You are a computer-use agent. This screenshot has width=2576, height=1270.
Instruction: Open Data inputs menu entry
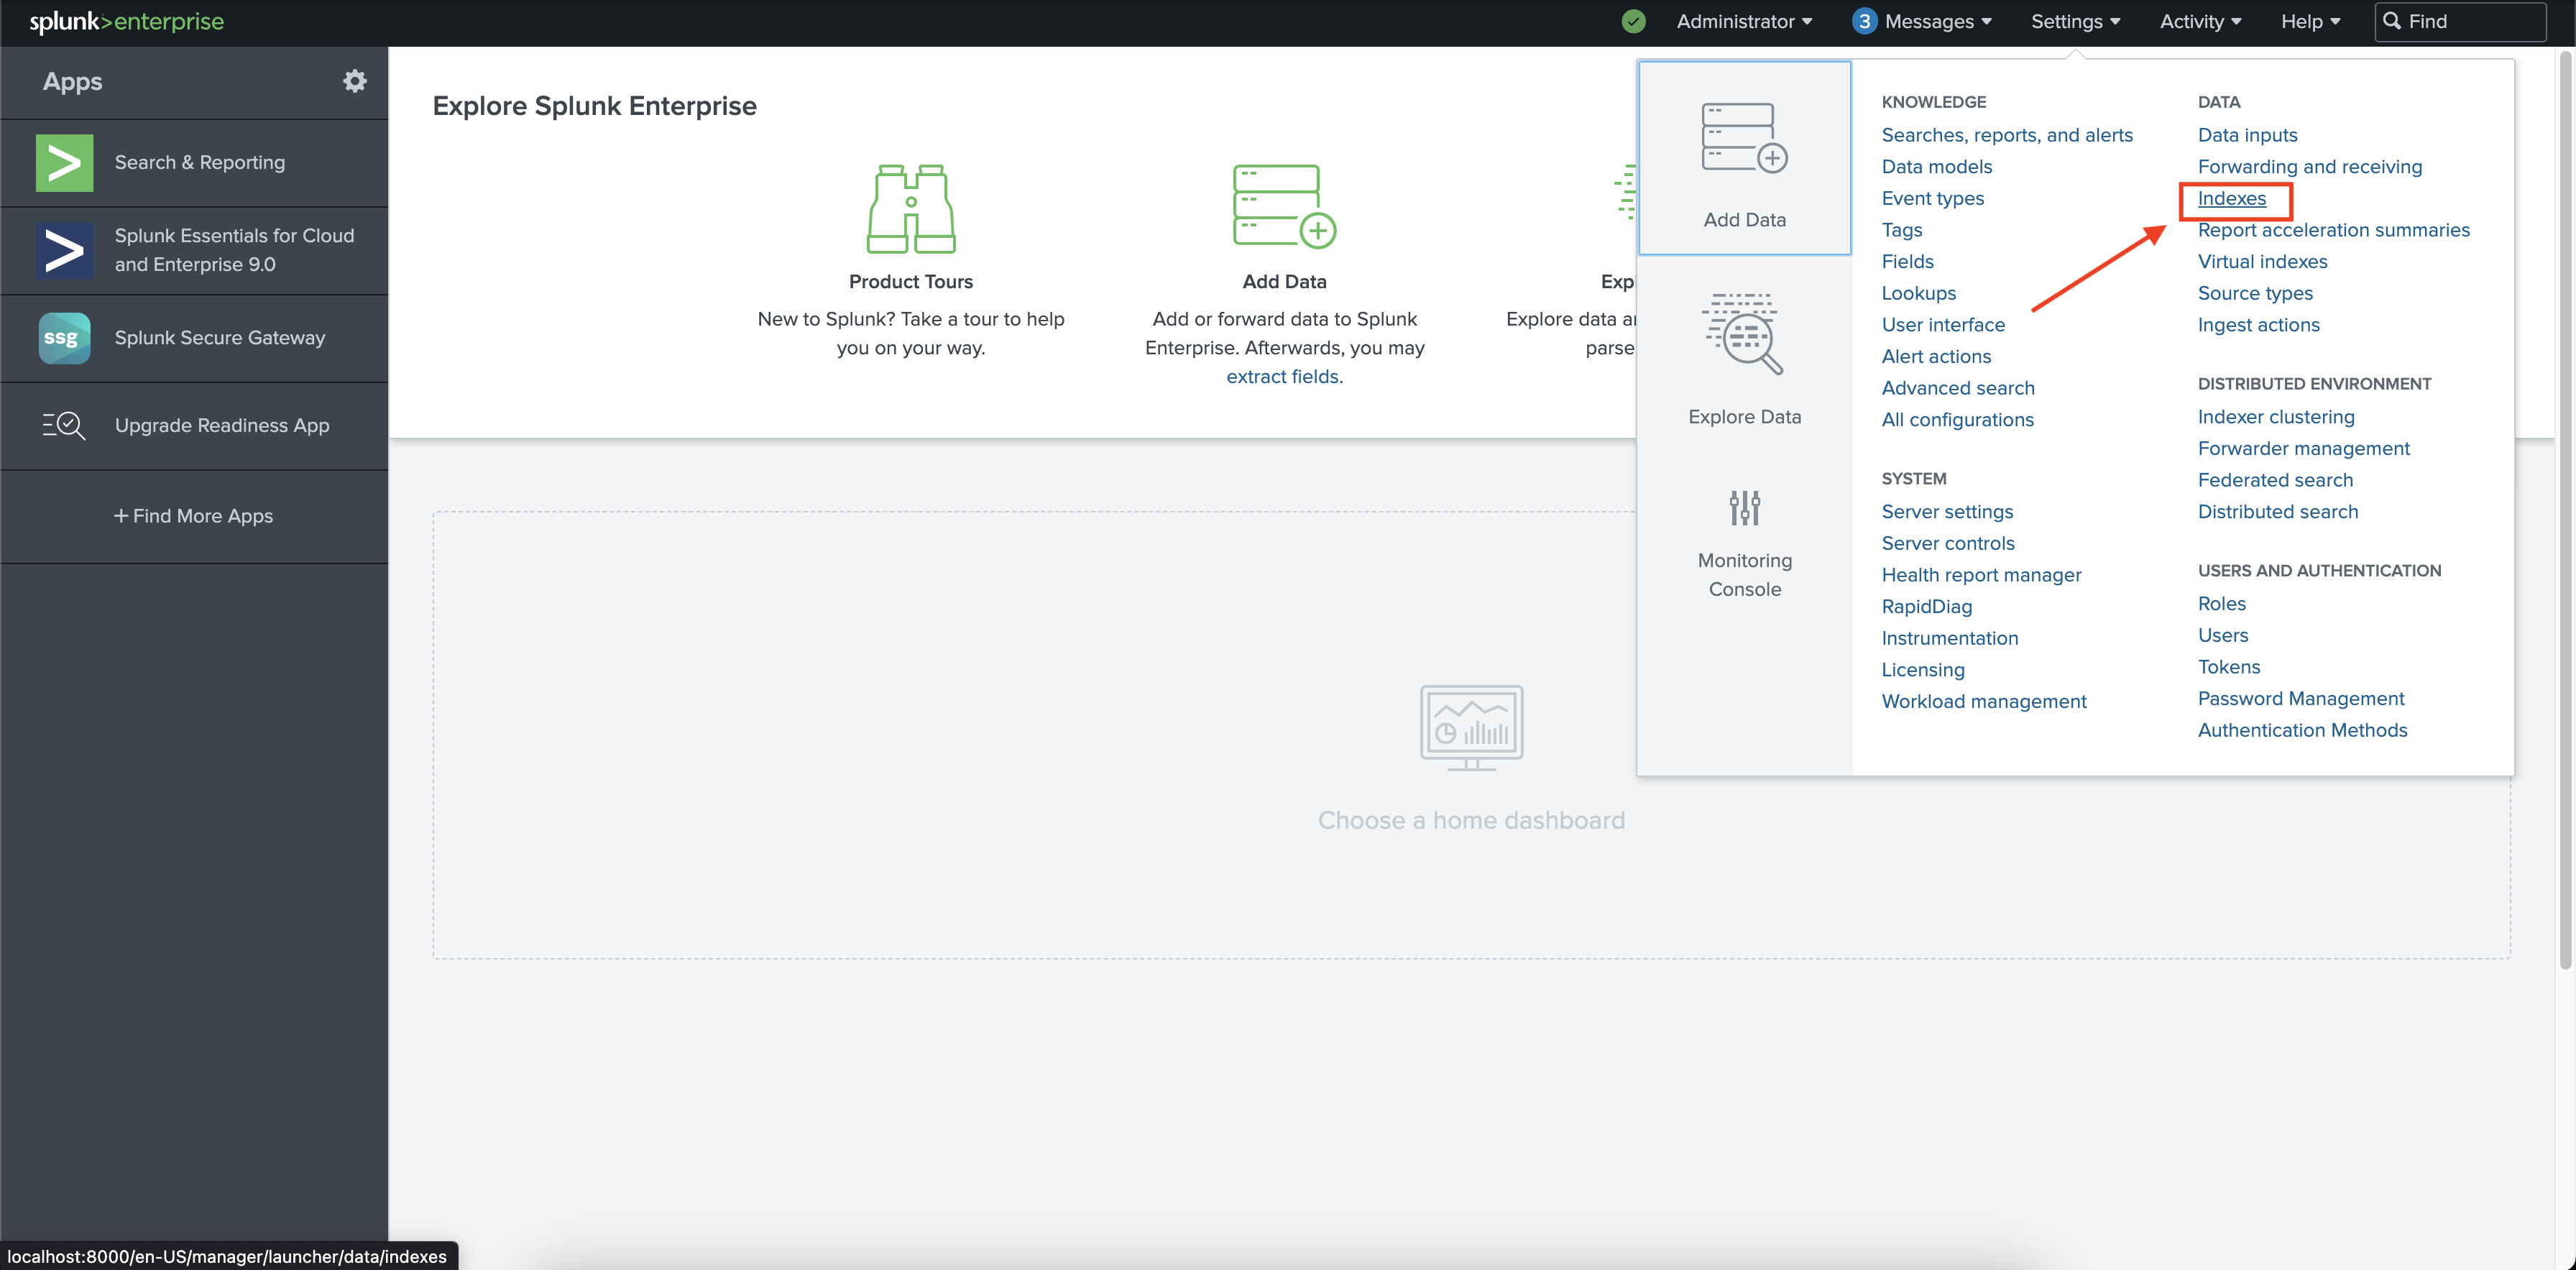tap(2247, 135)
